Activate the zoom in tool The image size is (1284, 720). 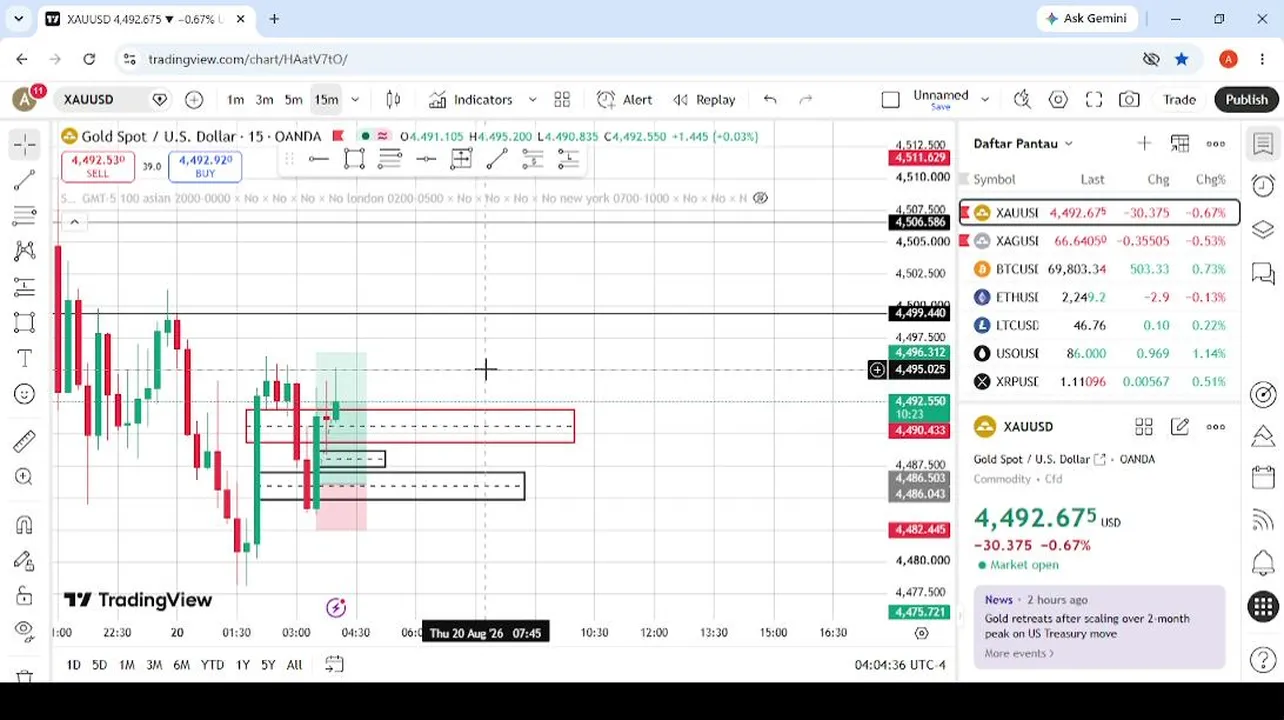[25, 477]
